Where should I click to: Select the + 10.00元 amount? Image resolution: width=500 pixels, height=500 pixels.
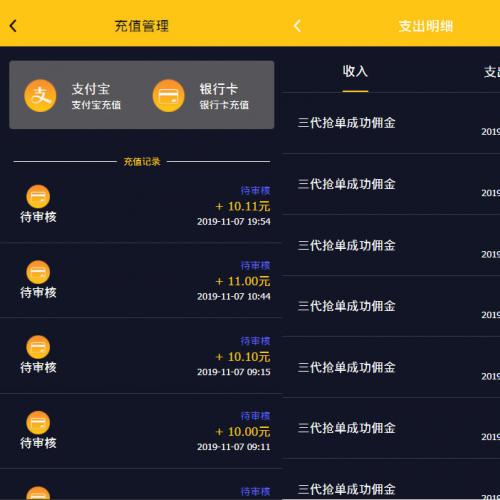[x=243, y=432]
